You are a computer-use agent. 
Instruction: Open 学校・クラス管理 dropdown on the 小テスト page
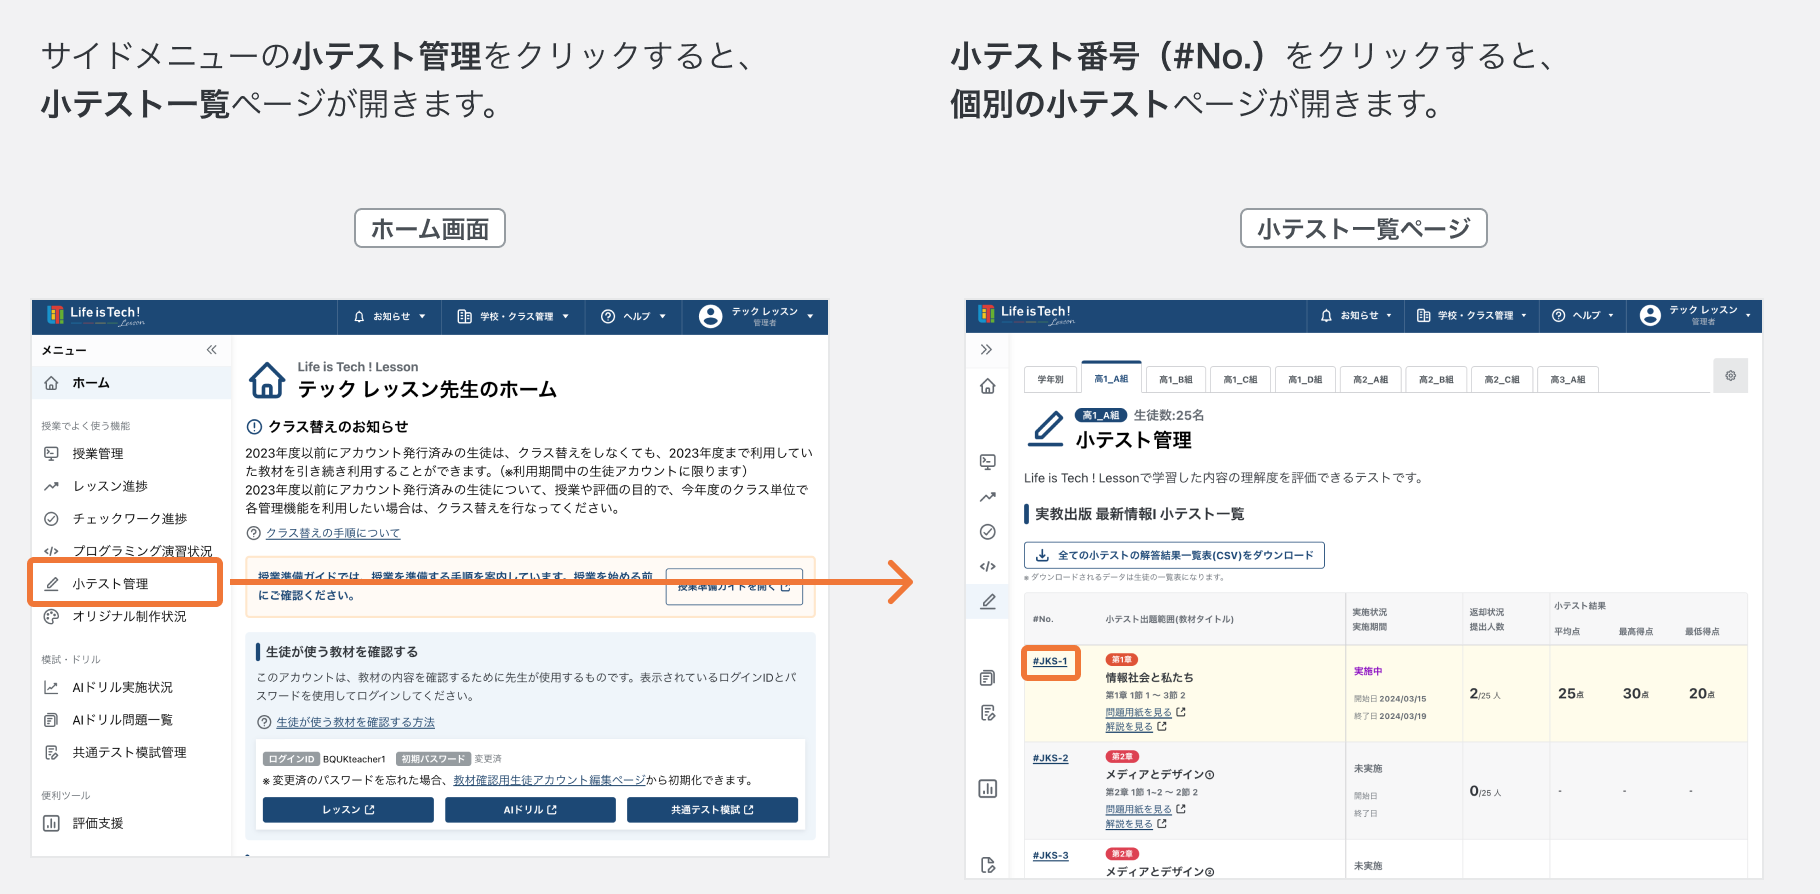(x=1472, y=315)
